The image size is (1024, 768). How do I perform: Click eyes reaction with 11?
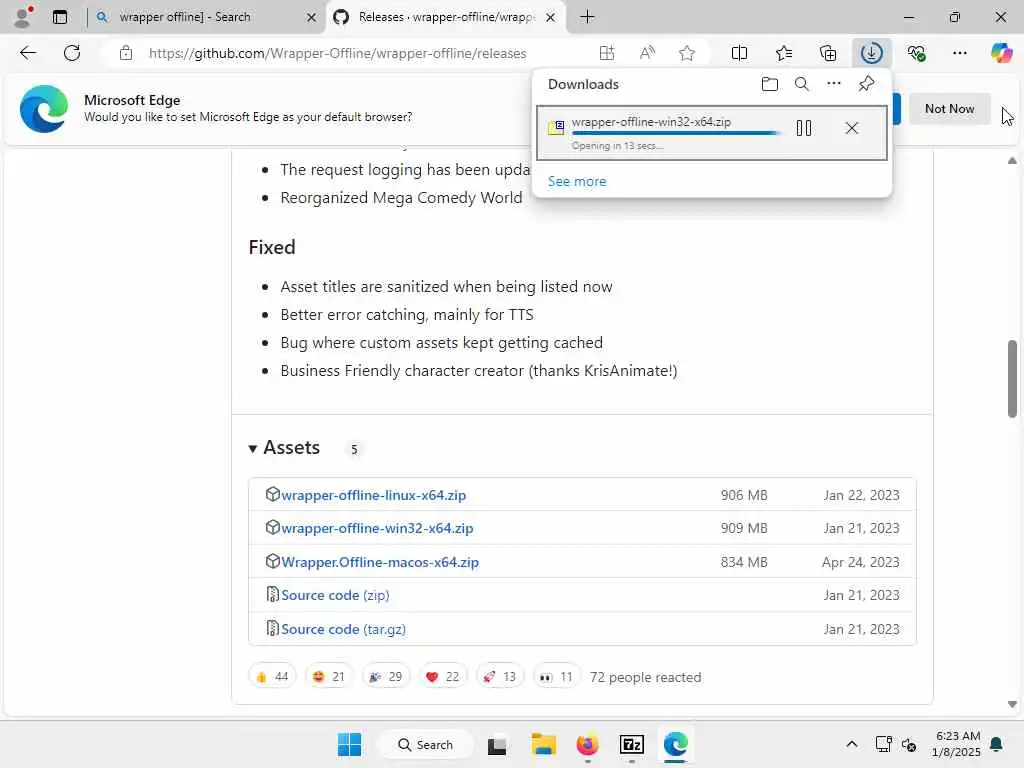(x=556, y=677)
